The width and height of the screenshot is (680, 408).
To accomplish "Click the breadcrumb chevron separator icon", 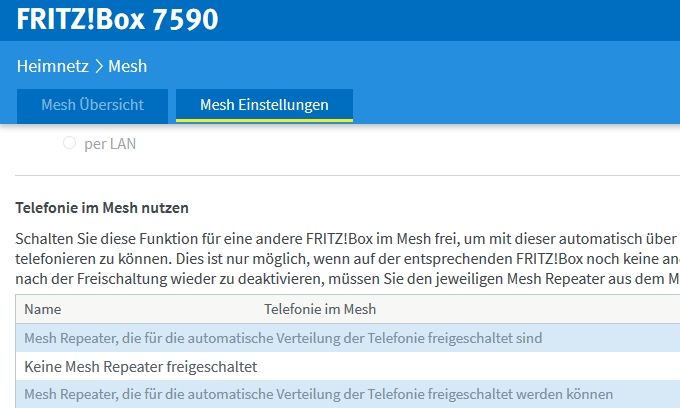I will click(99, 66).
